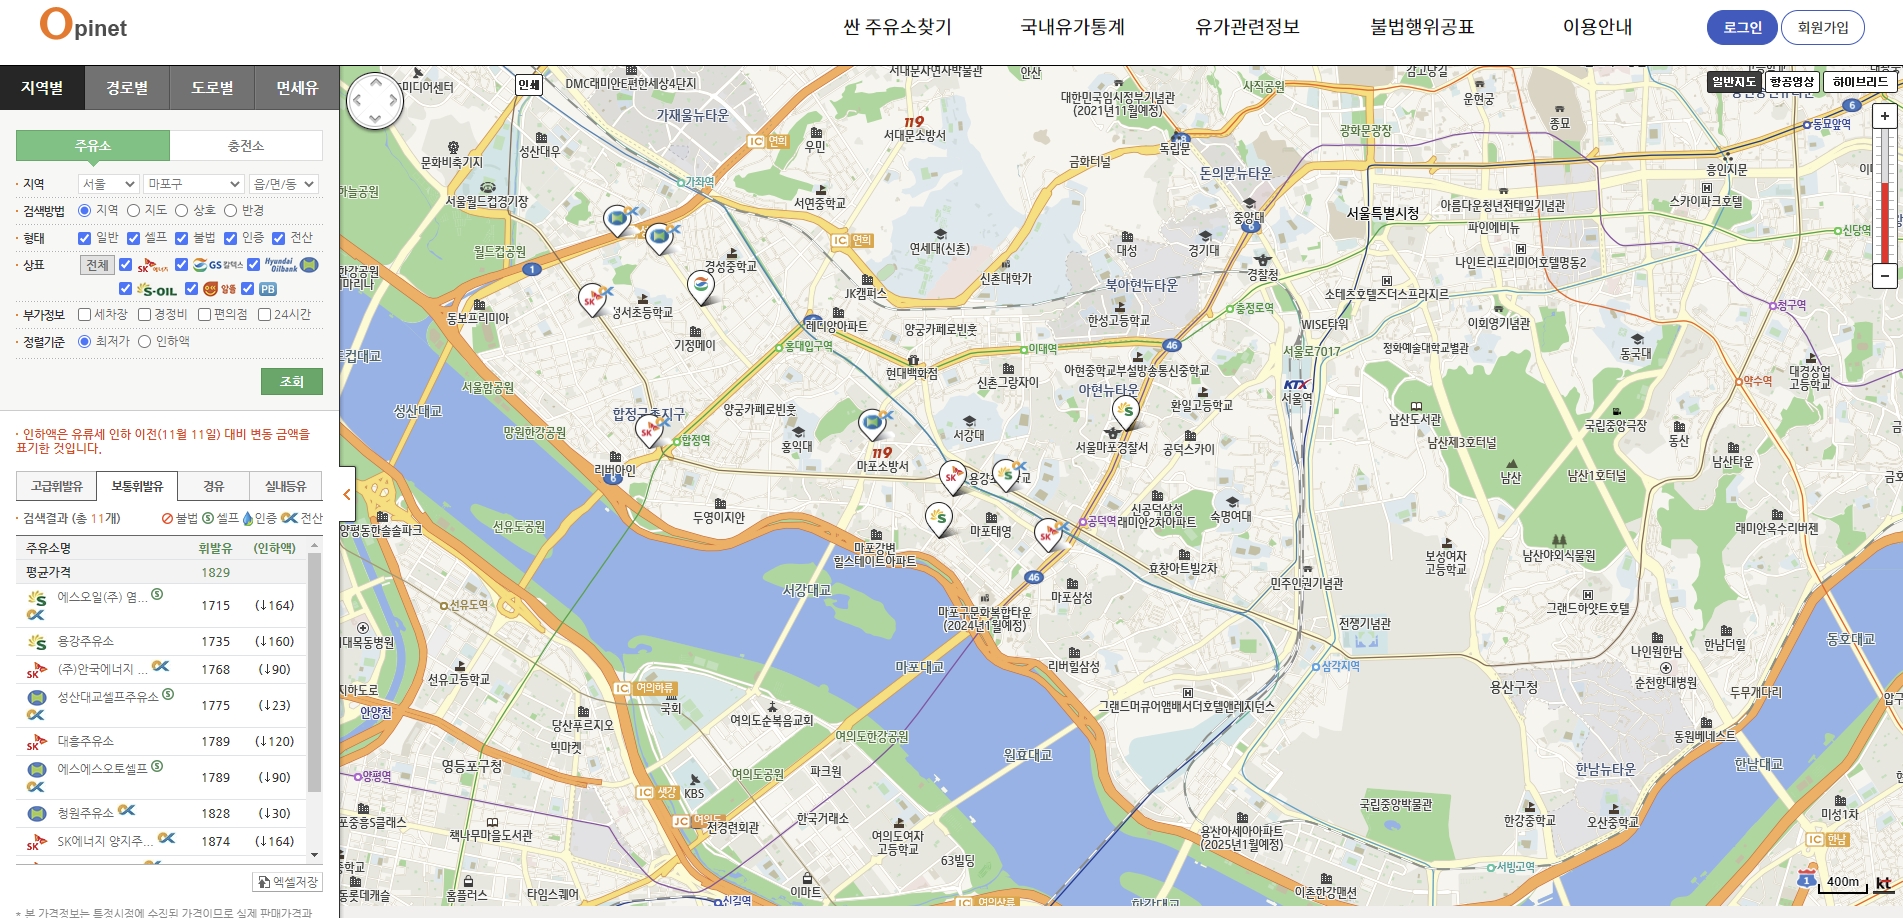Select 인하액 sort radio
1903x918 pixels.
144,342
